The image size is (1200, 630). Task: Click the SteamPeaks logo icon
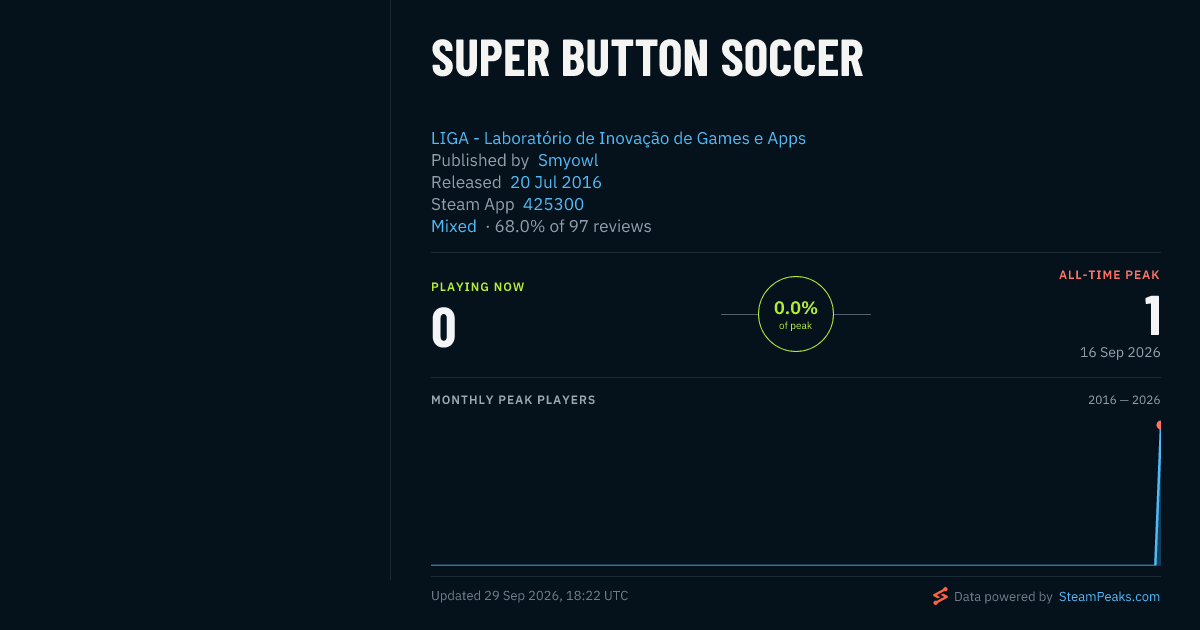(940, 596)
